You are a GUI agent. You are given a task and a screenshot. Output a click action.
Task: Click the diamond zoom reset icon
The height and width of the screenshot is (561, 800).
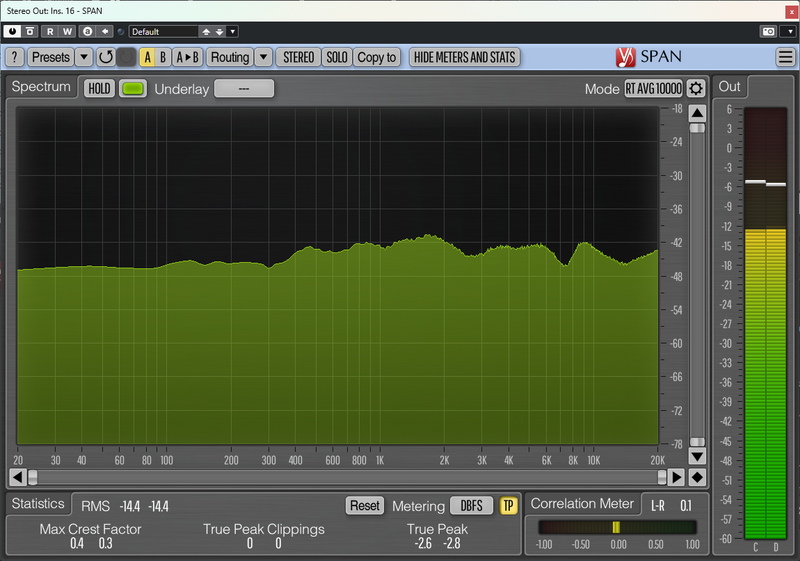tap(697, 477)
